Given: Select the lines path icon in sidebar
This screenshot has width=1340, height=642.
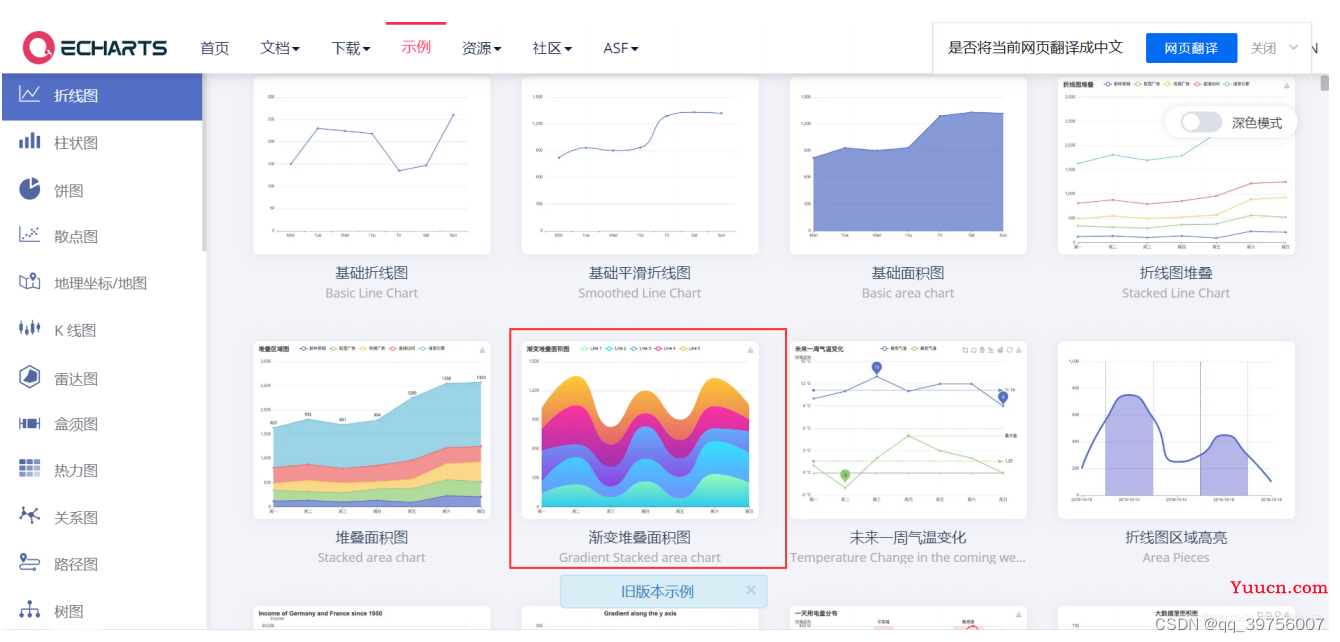Looking at the screenshot, I should [30, 564].
